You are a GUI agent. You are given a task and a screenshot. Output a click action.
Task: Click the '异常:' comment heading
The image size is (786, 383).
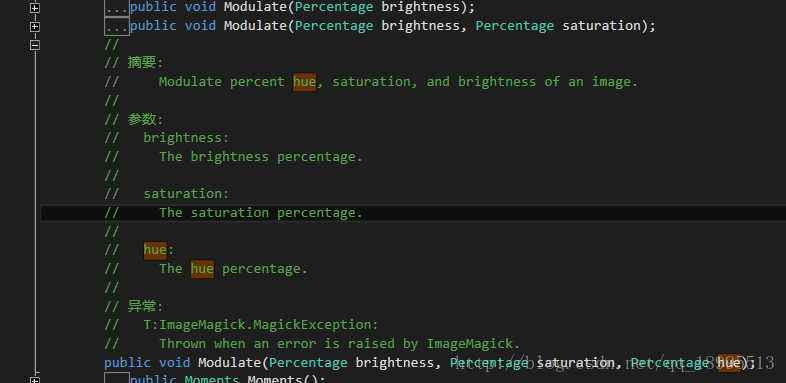(145, 306)
